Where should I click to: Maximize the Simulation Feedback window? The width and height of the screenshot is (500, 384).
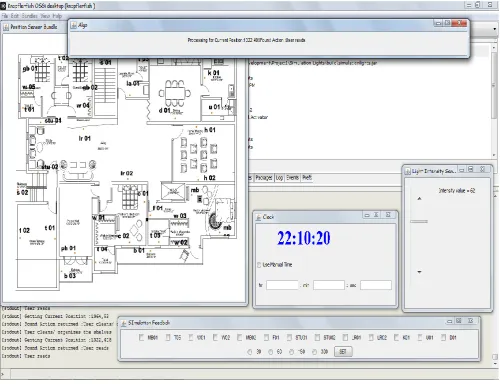pos(459,321)
